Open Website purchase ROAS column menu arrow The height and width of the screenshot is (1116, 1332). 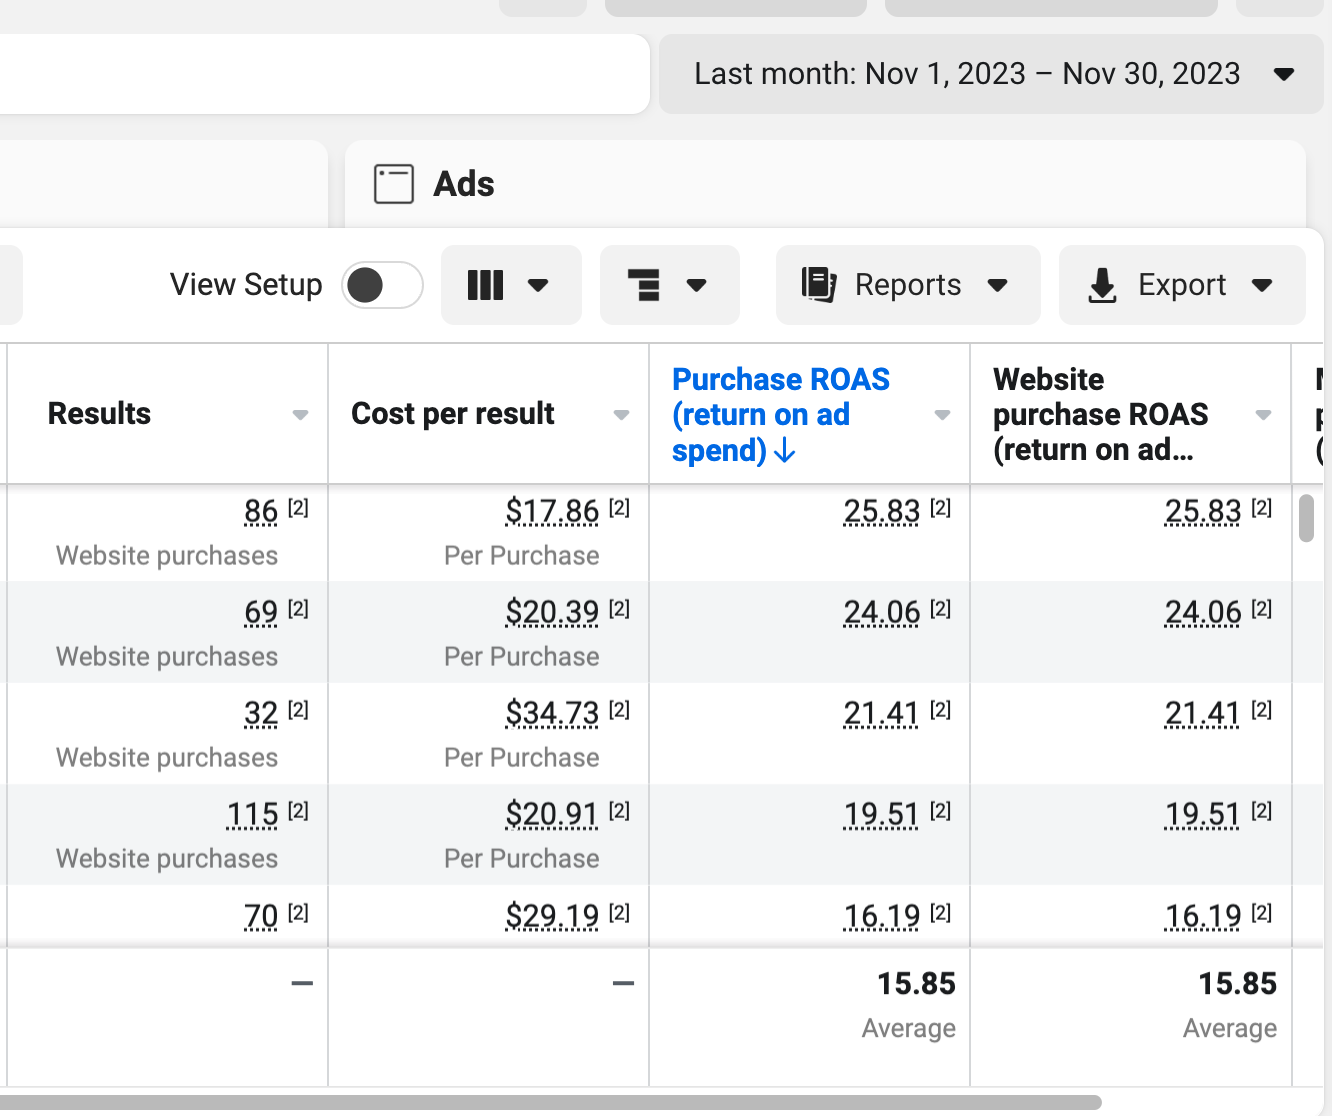pos(1263,415)
